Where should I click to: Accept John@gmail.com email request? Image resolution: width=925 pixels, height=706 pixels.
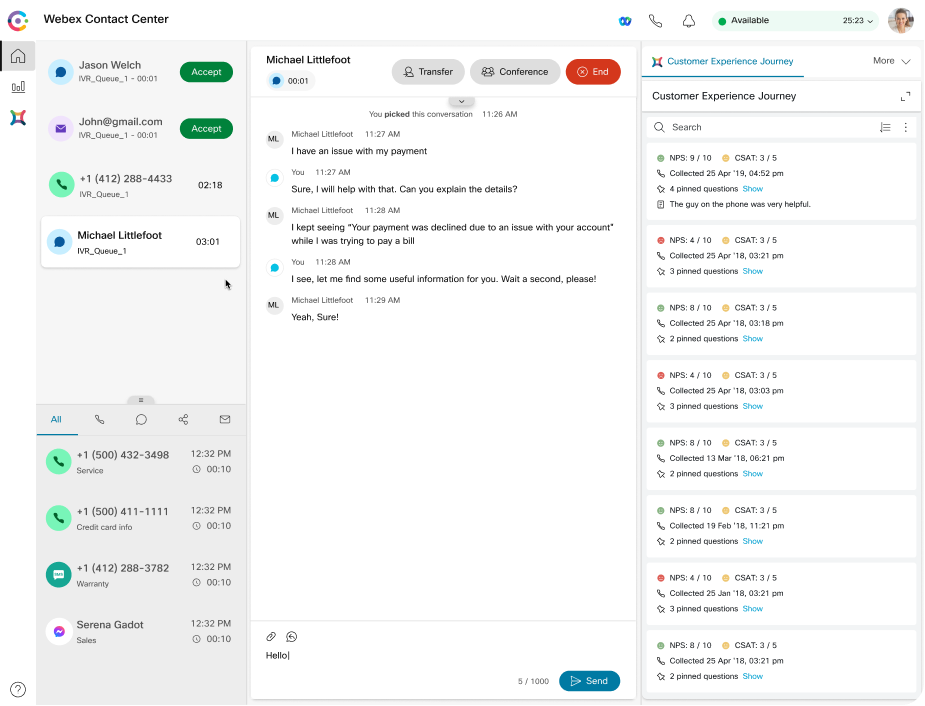click(x=206, y=129)
